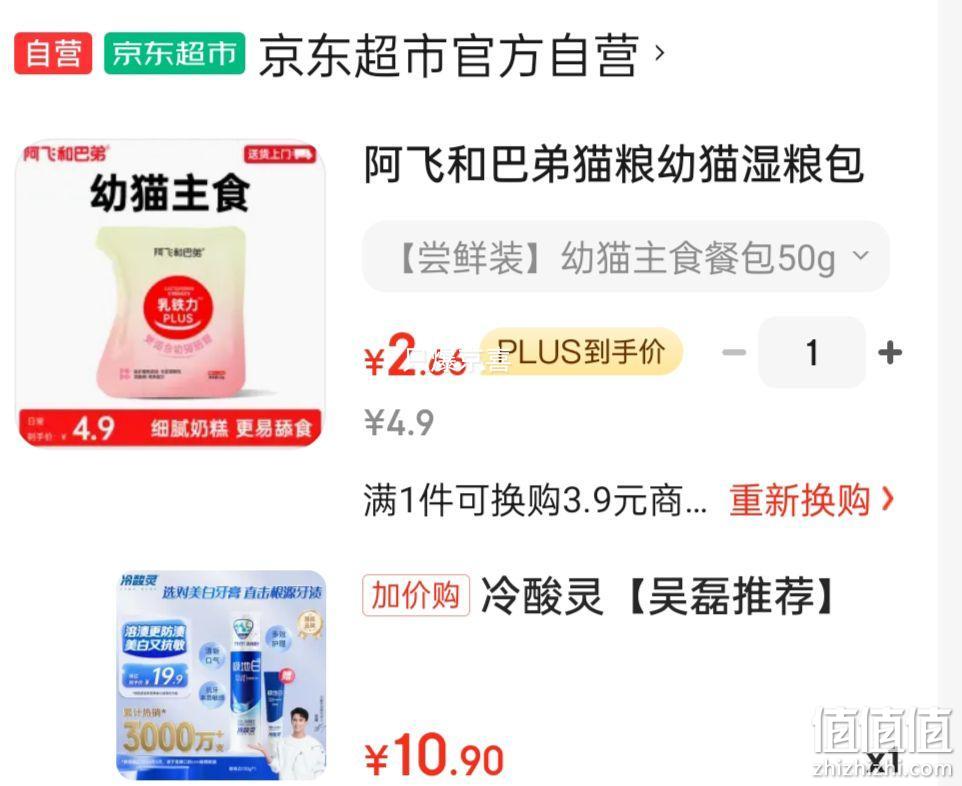Tap the 加价购 tag
Screen dimensions: 962x786
pos(416,595)
